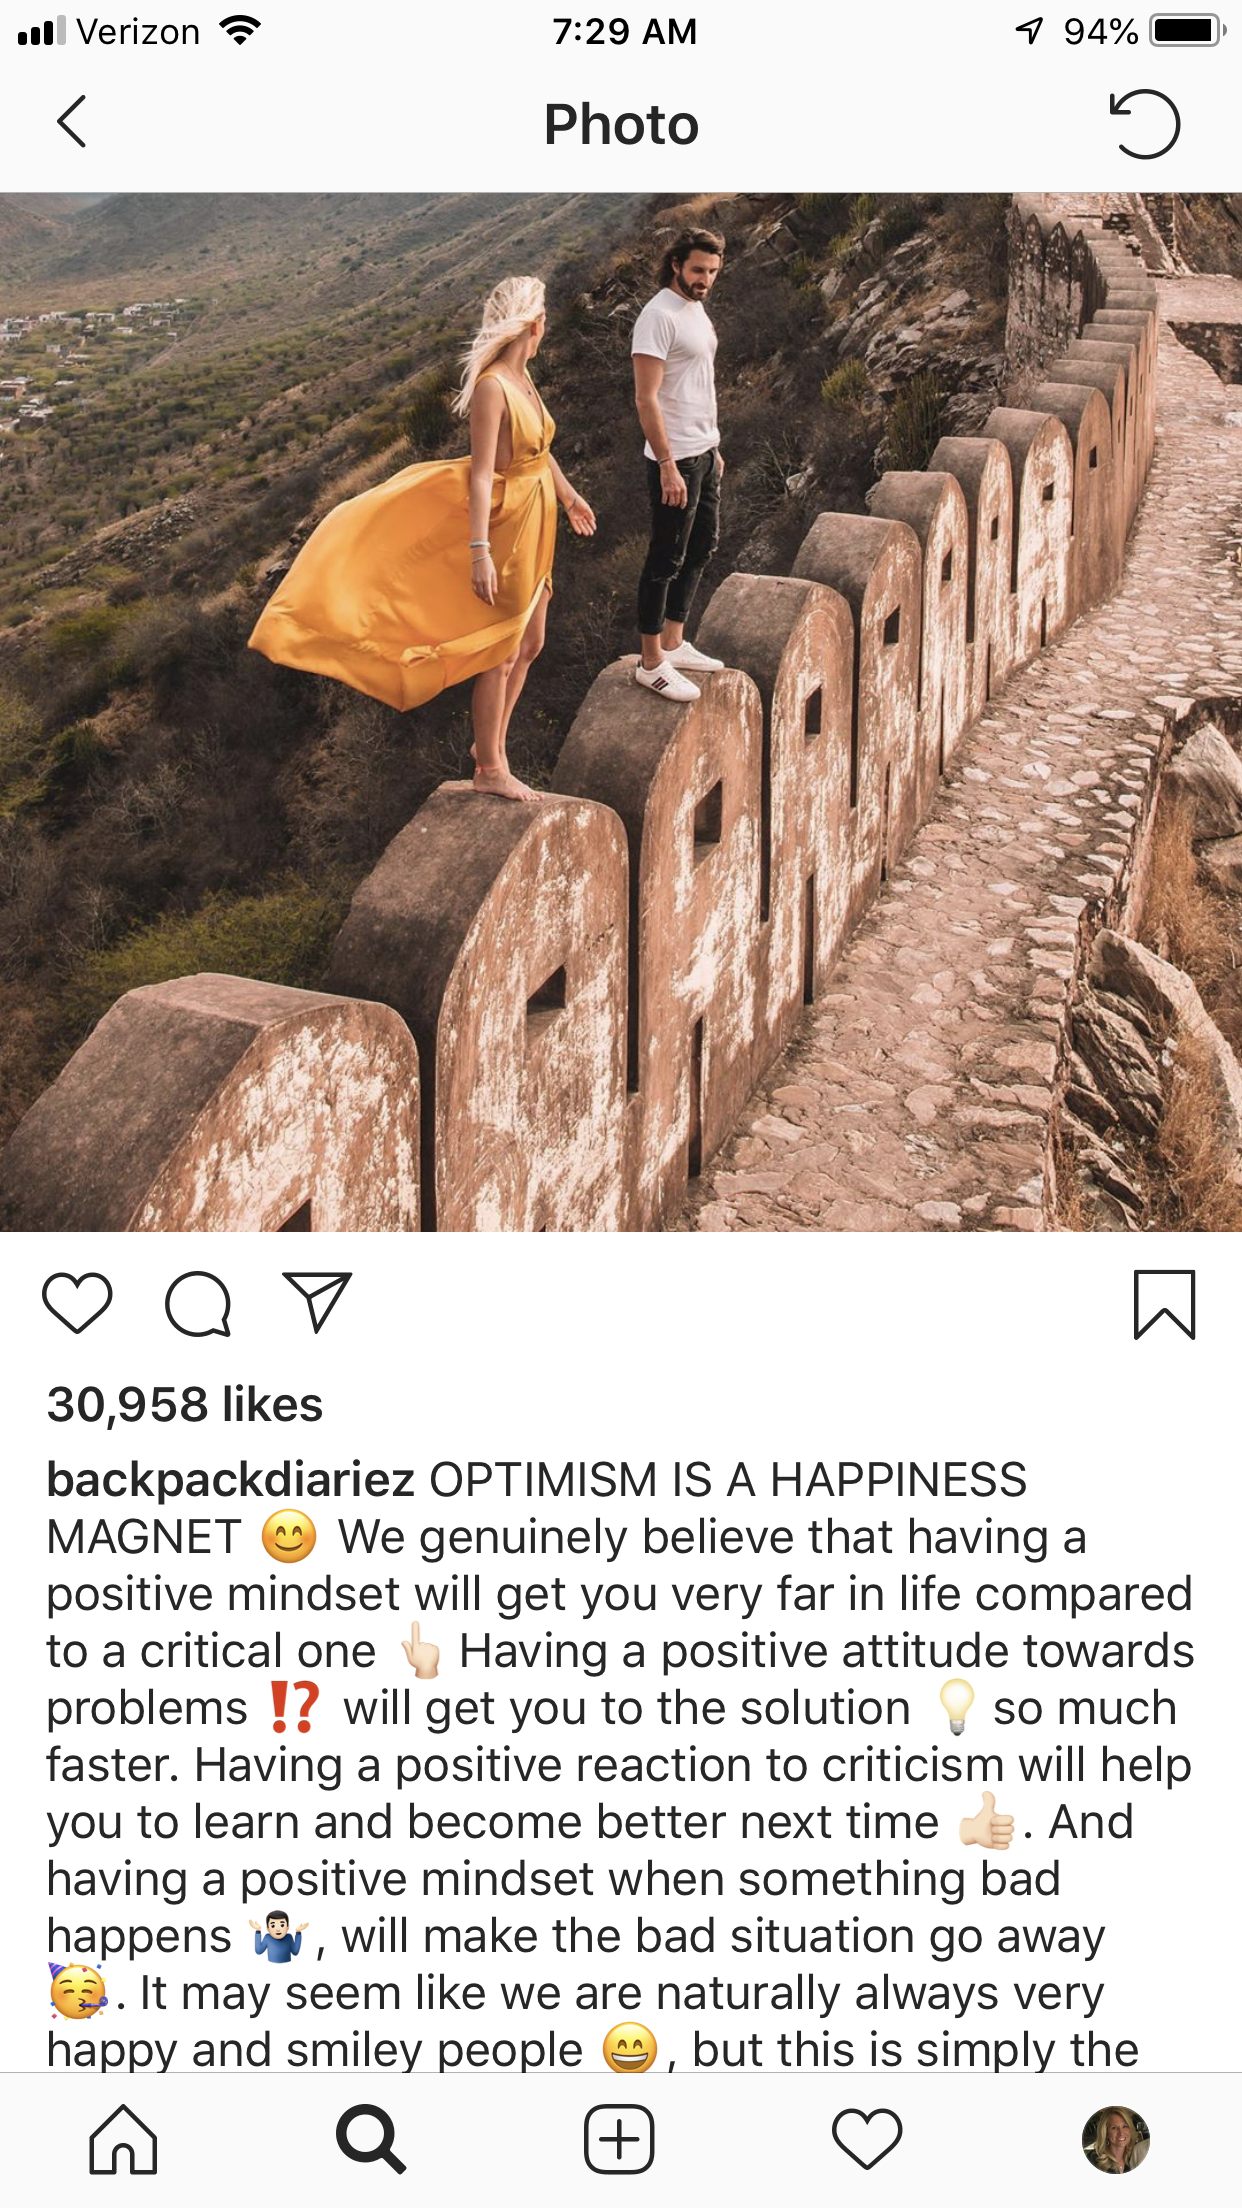Image resolution: width=1242 pixels, height=2208 pixels.
Task: Tap the 7:29 AM clock
Action: (x=624, y=32)
